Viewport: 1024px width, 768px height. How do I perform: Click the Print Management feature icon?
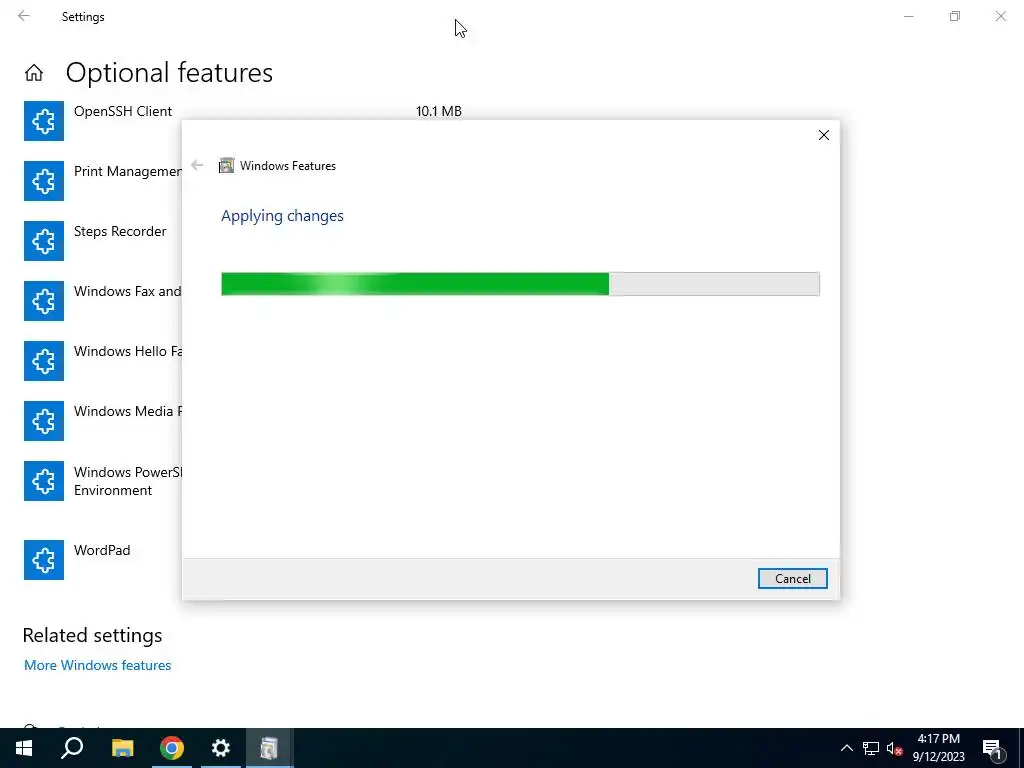coord(44,181)
